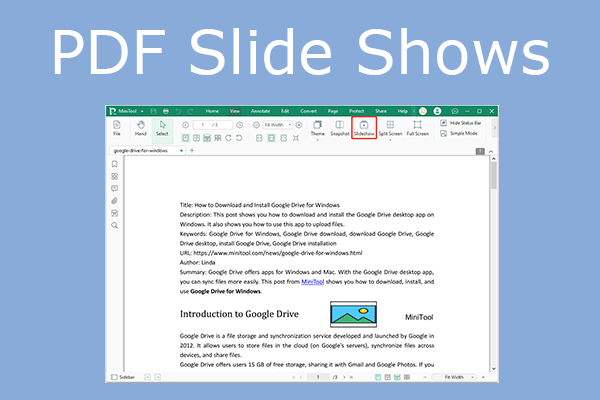600x400 pixels.
Task: Rotate the page counterclockwise
Action: click(239, 138)
